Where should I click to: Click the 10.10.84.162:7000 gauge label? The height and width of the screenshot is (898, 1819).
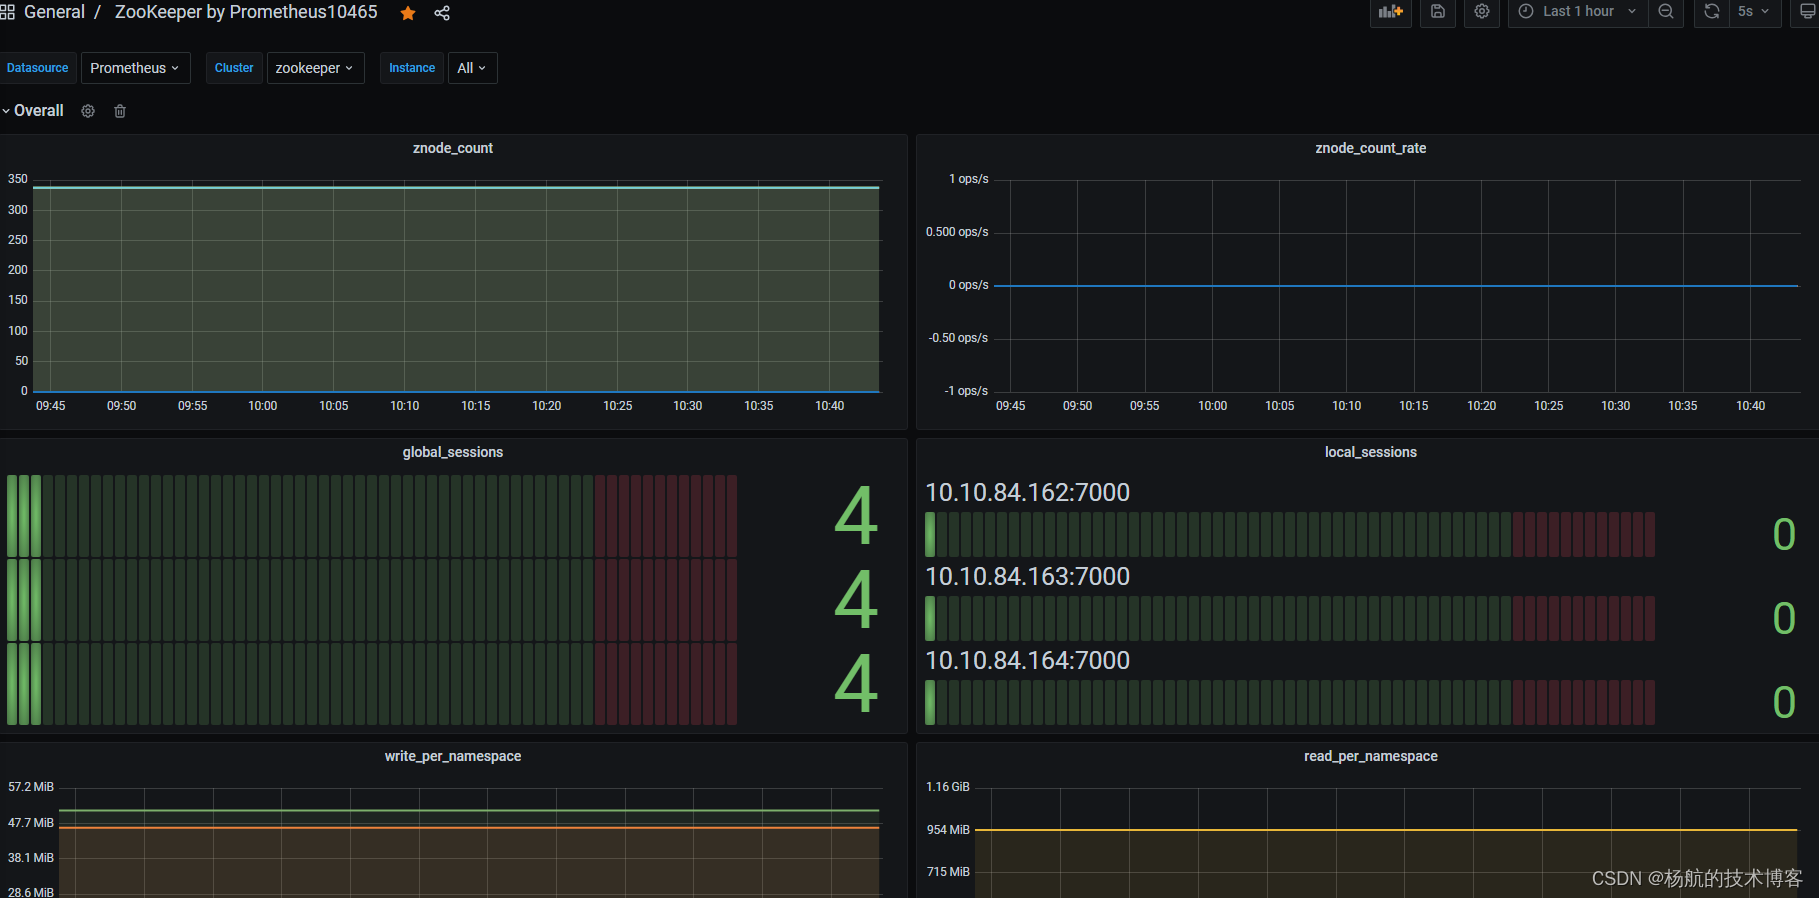point(1027,492)
